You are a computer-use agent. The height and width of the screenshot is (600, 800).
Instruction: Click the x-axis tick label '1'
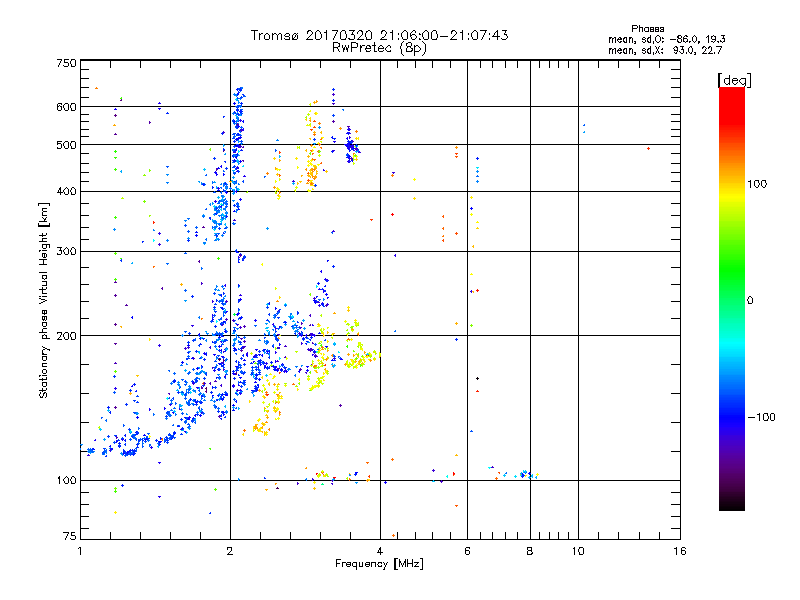coord(80,551)
